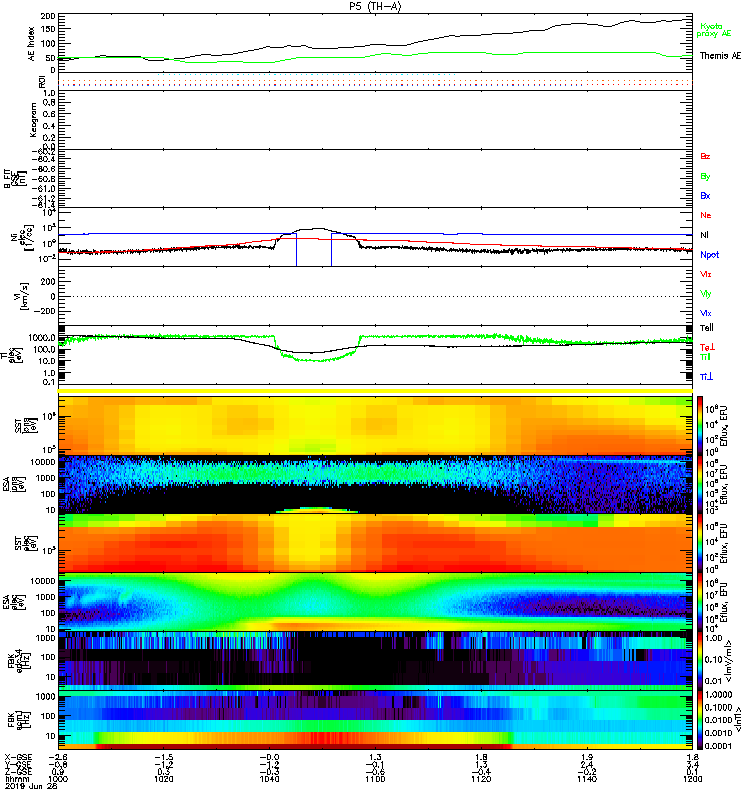This screenshot has height=800, width=750.
Task: Click the time label 1120 on bottom axis
Action: (481, 779)
